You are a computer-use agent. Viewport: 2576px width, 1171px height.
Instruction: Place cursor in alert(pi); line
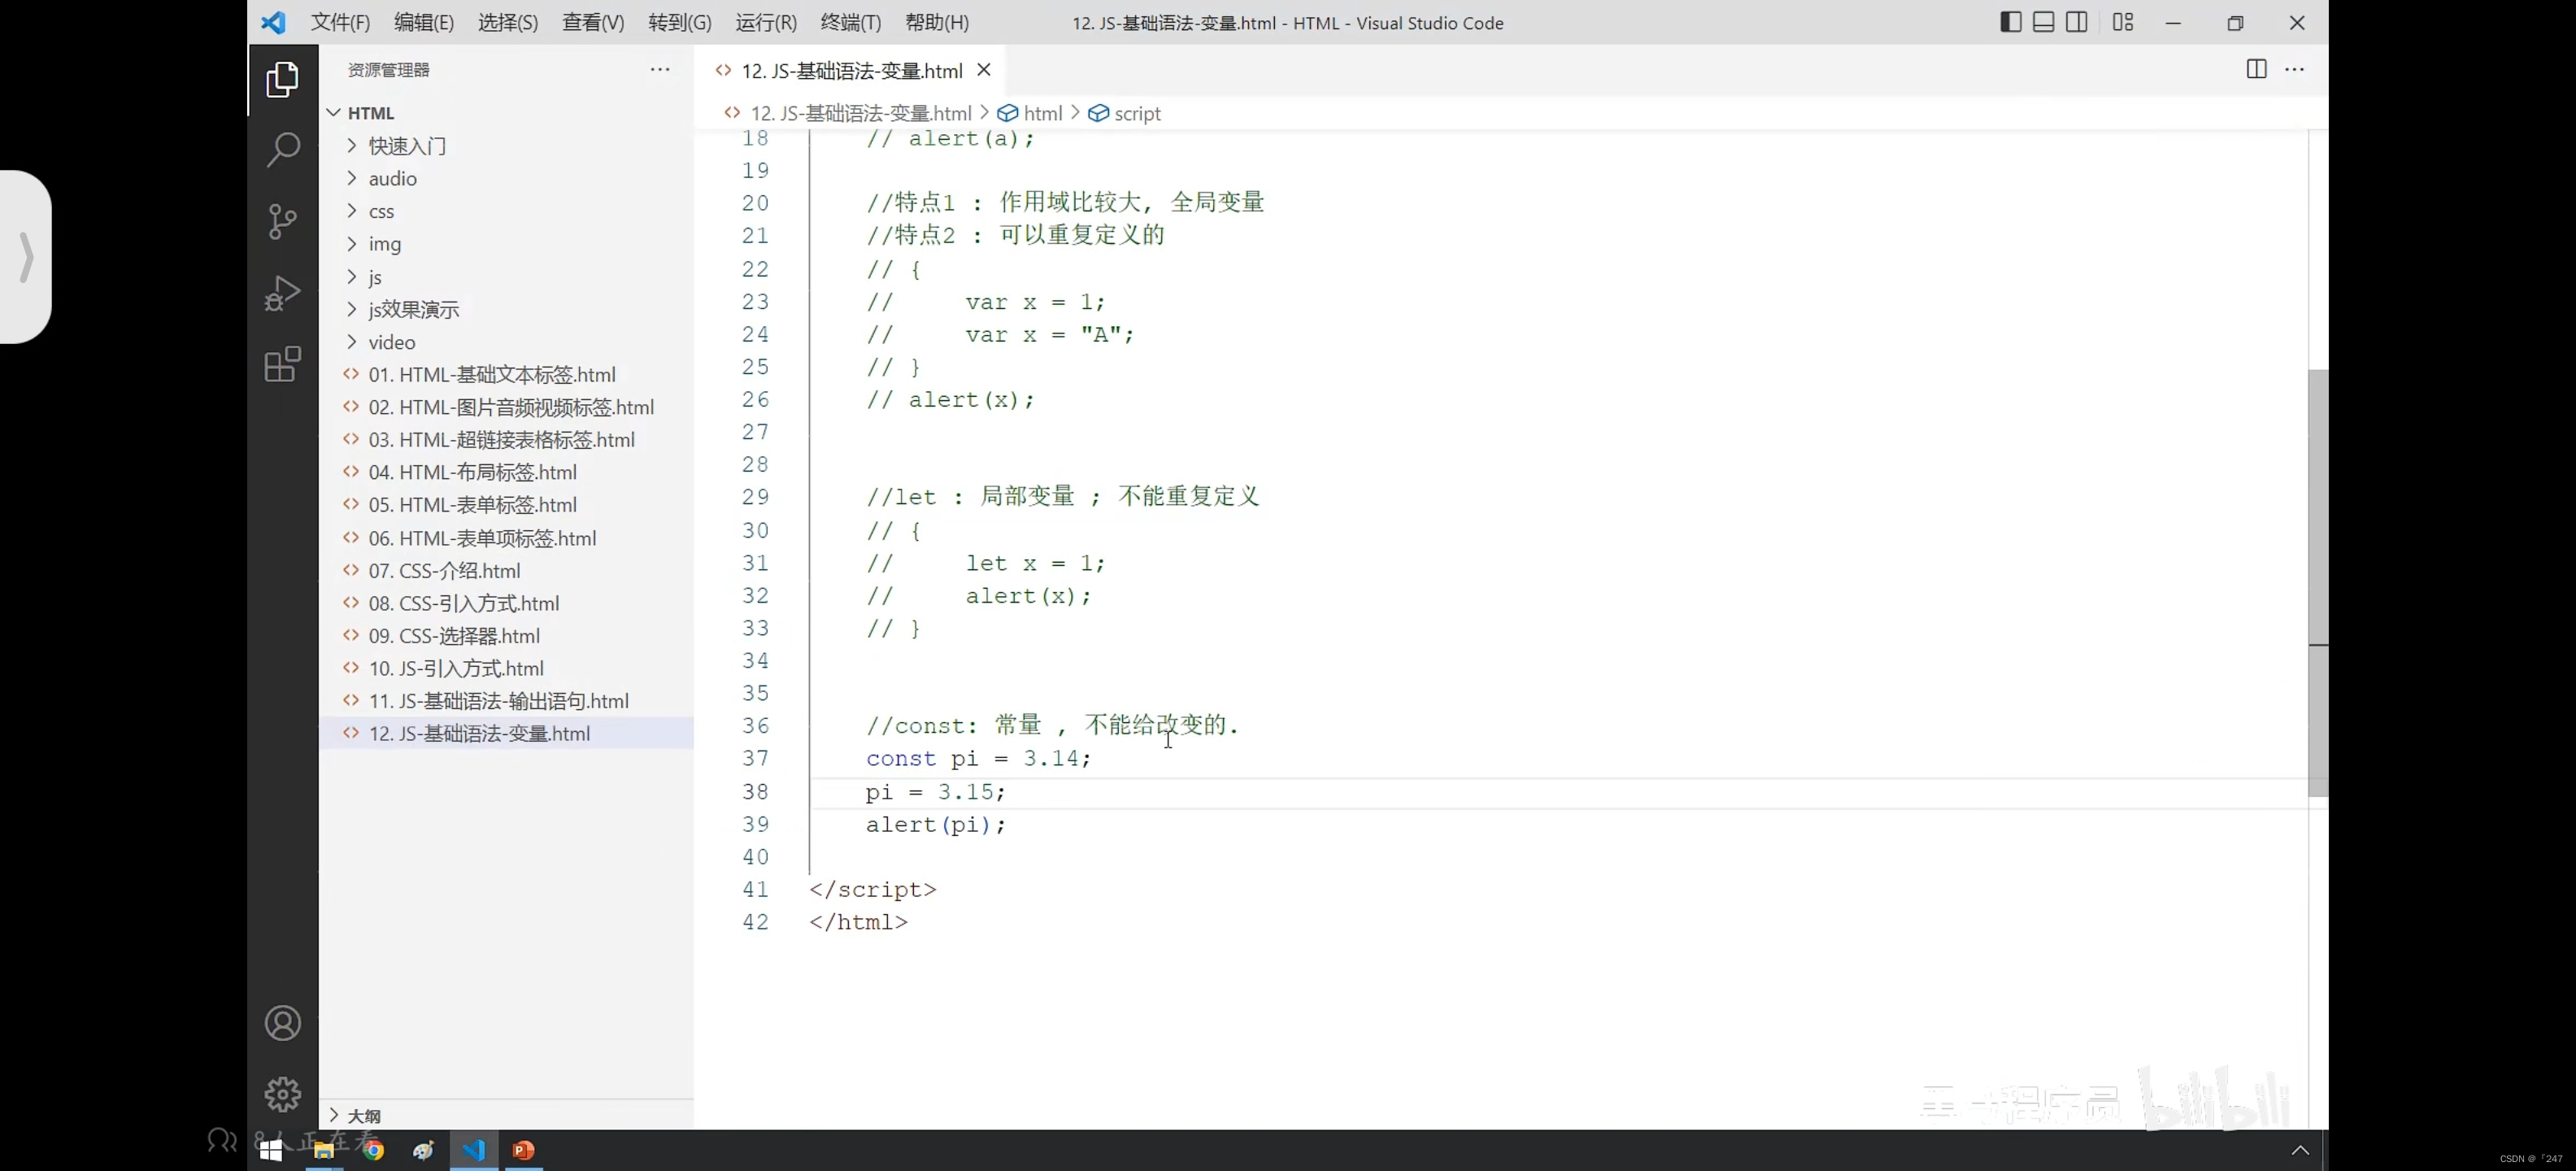pos(935,825)
